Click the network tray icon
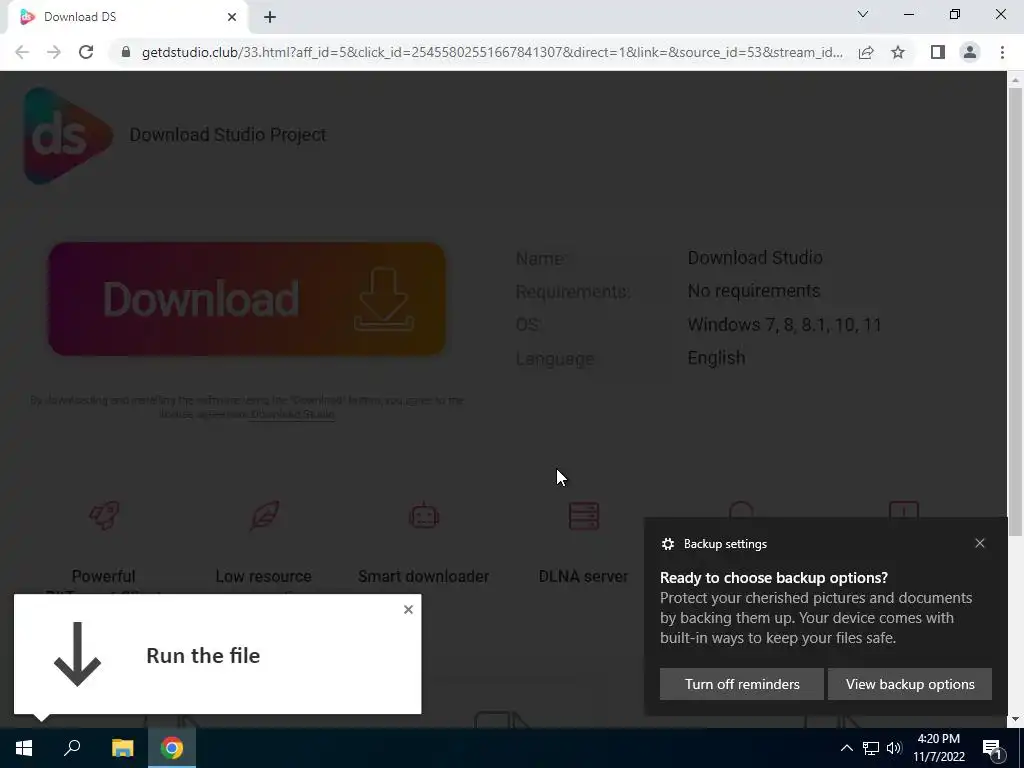1024x768 pixels. click(871, 748)
